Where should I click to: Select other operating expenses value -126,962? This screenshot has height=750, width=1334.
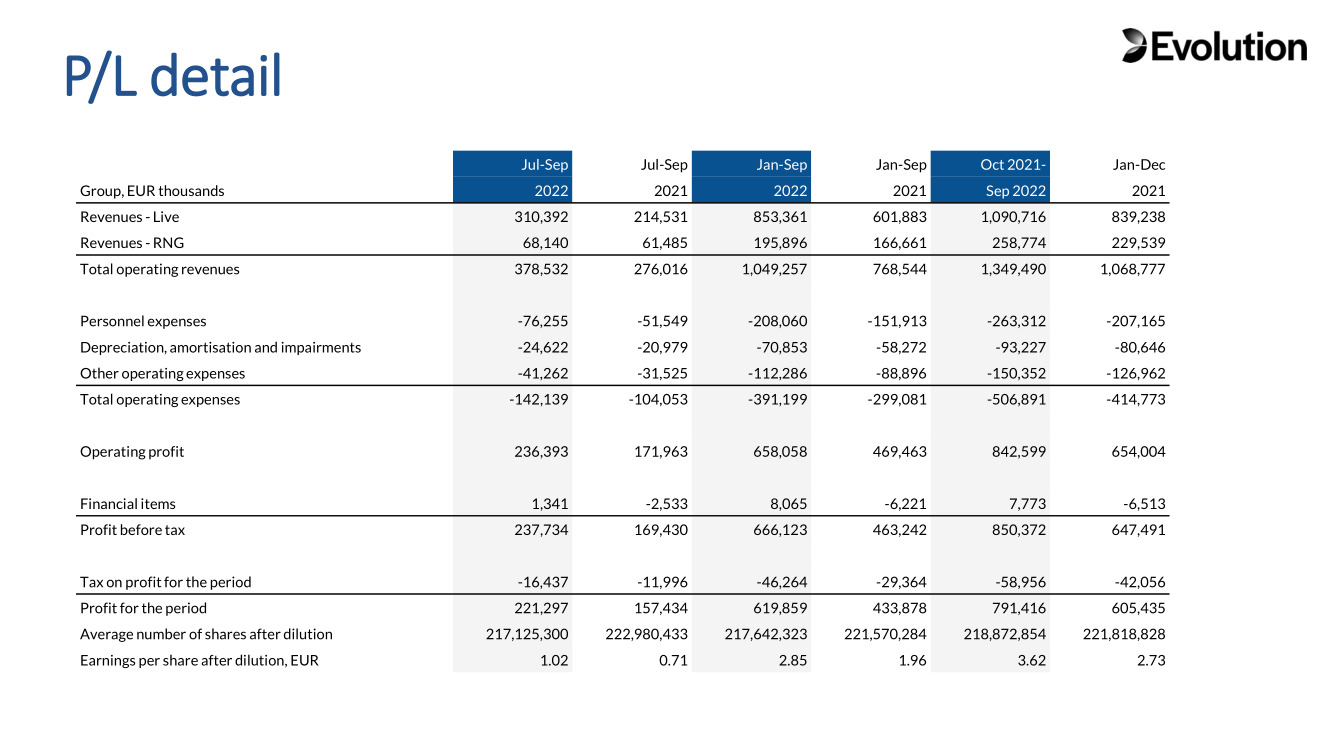tap(1136, 373)
